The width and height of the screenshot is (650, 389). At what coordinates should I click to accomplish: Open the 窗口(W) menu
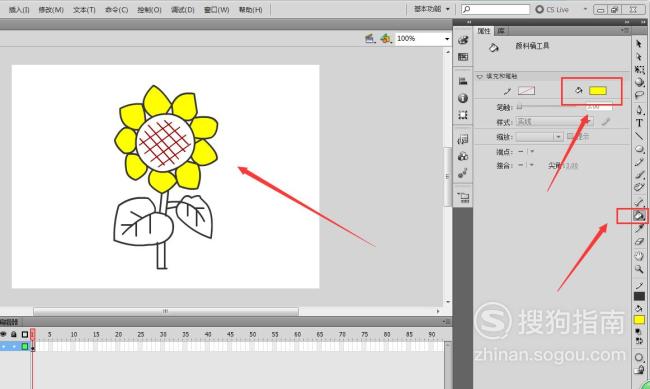(x=216, y=10)
